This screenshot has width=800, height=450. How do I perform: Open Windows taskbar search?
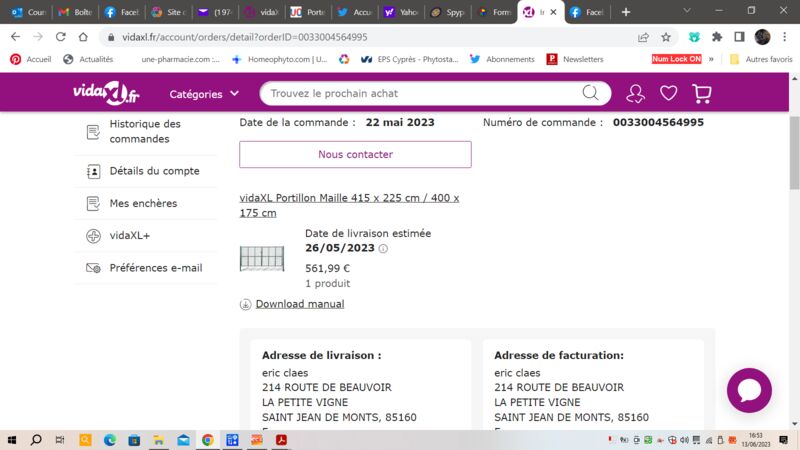point(36,440)
